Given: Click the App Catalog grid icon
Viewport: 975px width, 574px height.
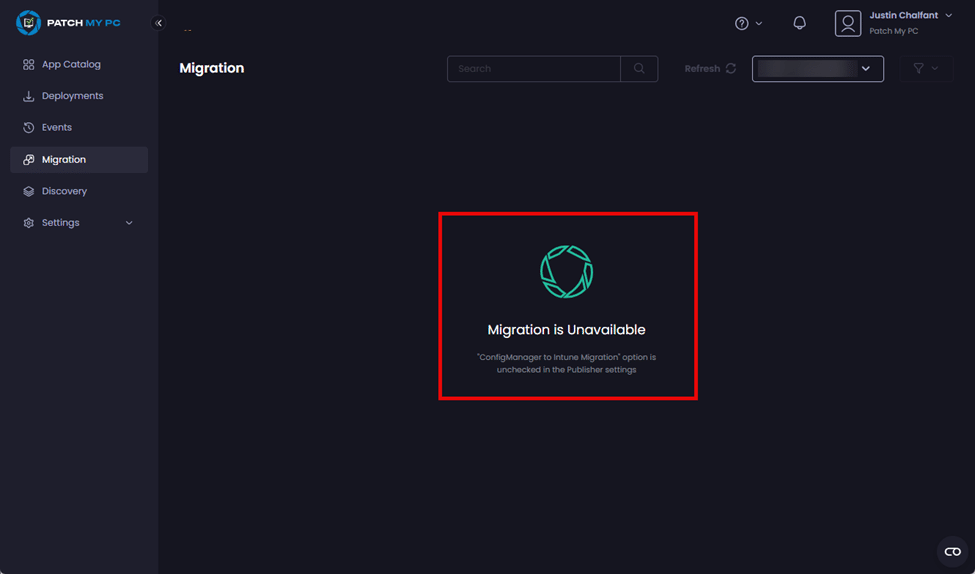Looking at the screenshot, I should [x=29, y=65].
